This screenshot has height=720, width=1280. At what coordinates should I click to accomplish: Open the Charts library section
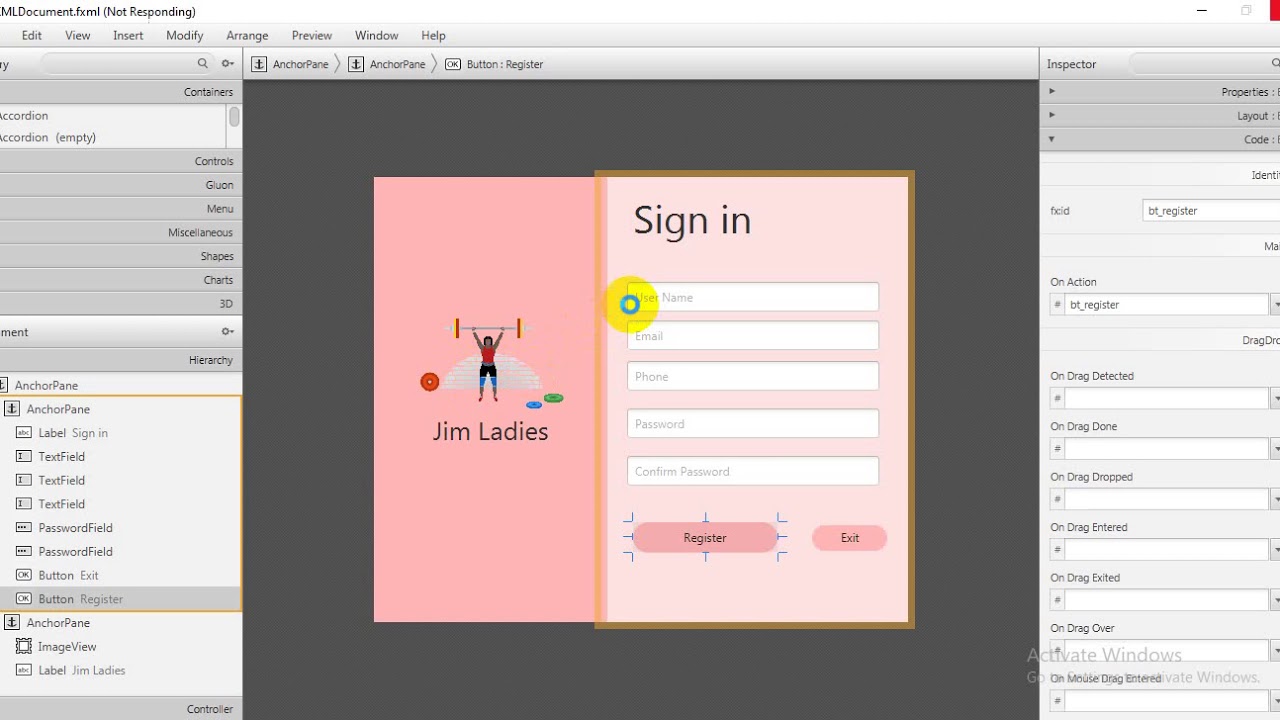coord(120,280)
